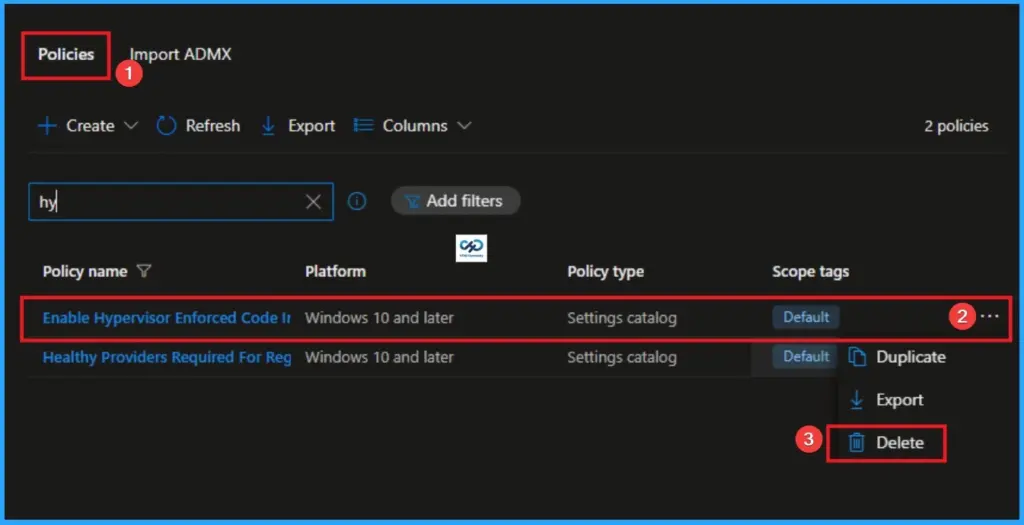Click the Refresh label in toolbar

pyautogui.click(x=213, y=125)
